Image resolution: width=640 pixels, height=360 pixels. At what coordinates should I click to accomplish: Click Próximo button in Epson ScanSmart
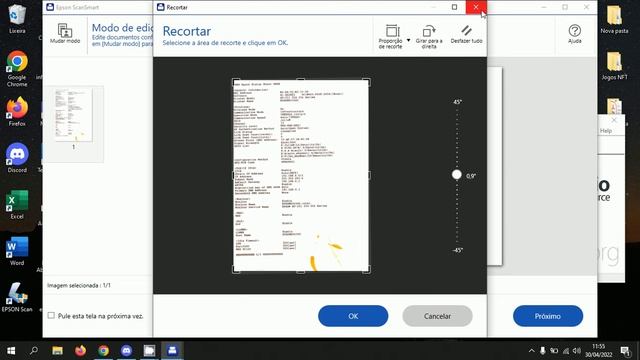click(548, 316)
